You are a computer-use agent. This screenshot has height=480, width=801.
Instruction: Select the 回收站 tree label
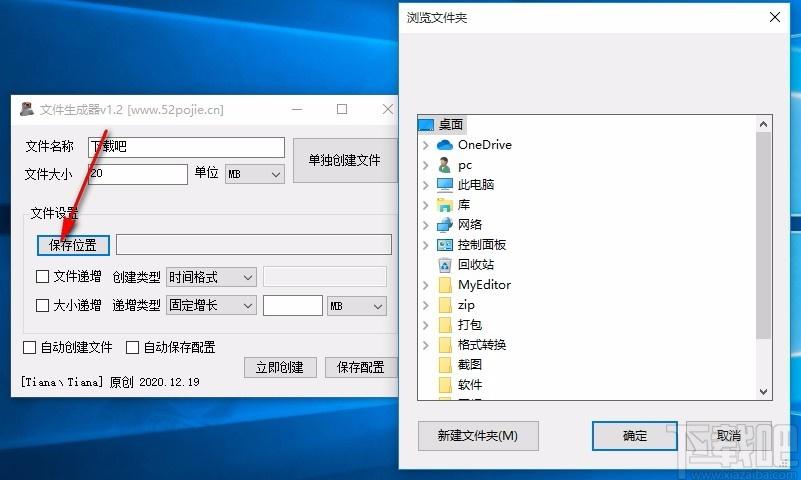476,265
